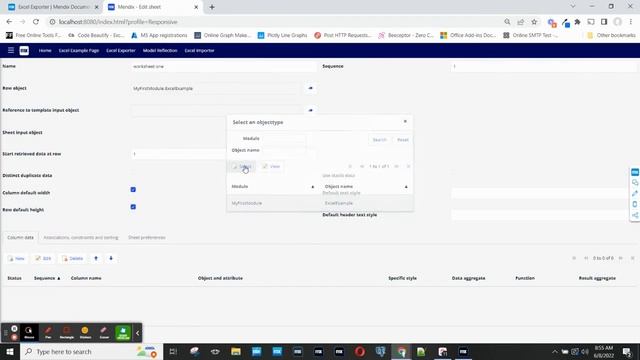Viewport: 640px width, 360px height.
Task: Select Rectangle tool in annotation toolbar
Action: (67, 332)
